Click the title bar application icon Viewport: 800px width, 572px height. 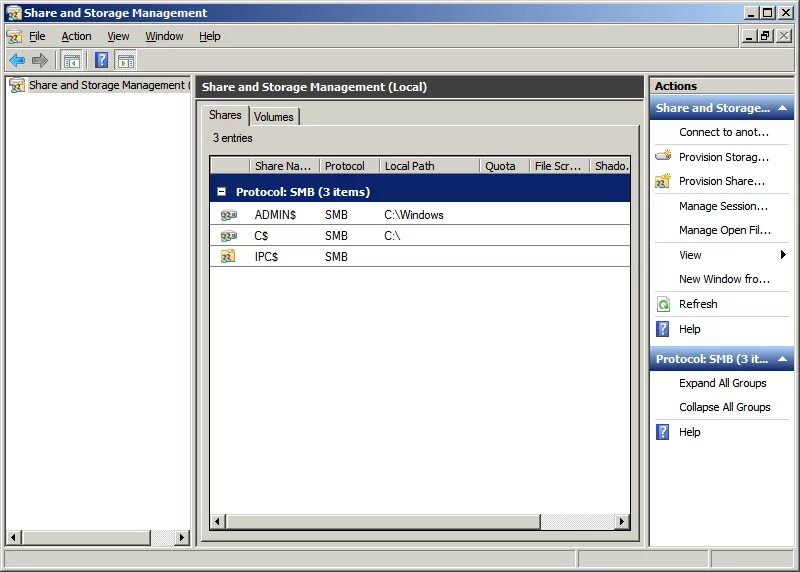(x=14, y=13)
